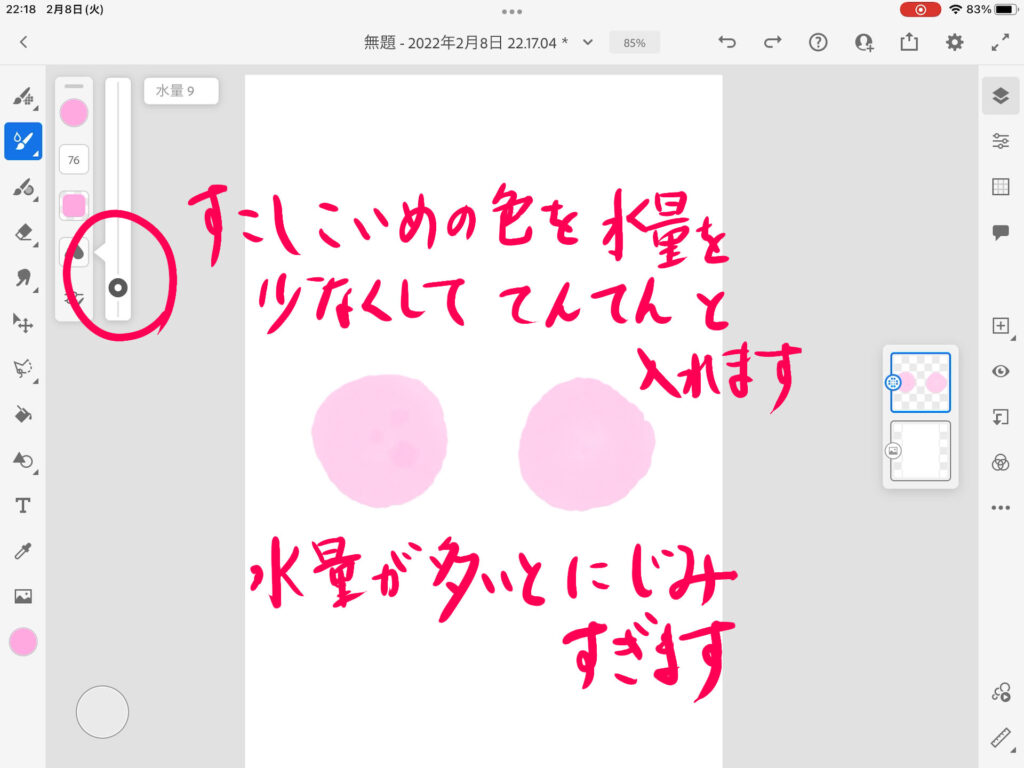Select the Pixel Brush tool
The image size is (1024, 768).
pyautogui.click(x=22, y=97)
